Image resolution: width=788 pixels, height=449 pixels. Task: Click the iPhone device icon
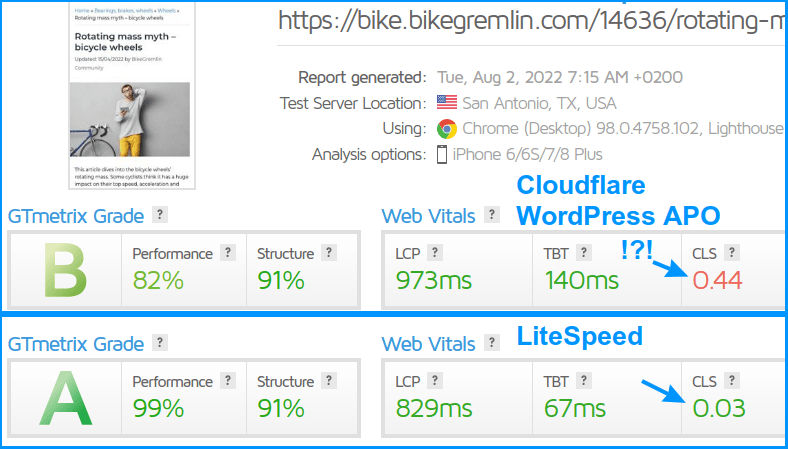coord(442,154)
